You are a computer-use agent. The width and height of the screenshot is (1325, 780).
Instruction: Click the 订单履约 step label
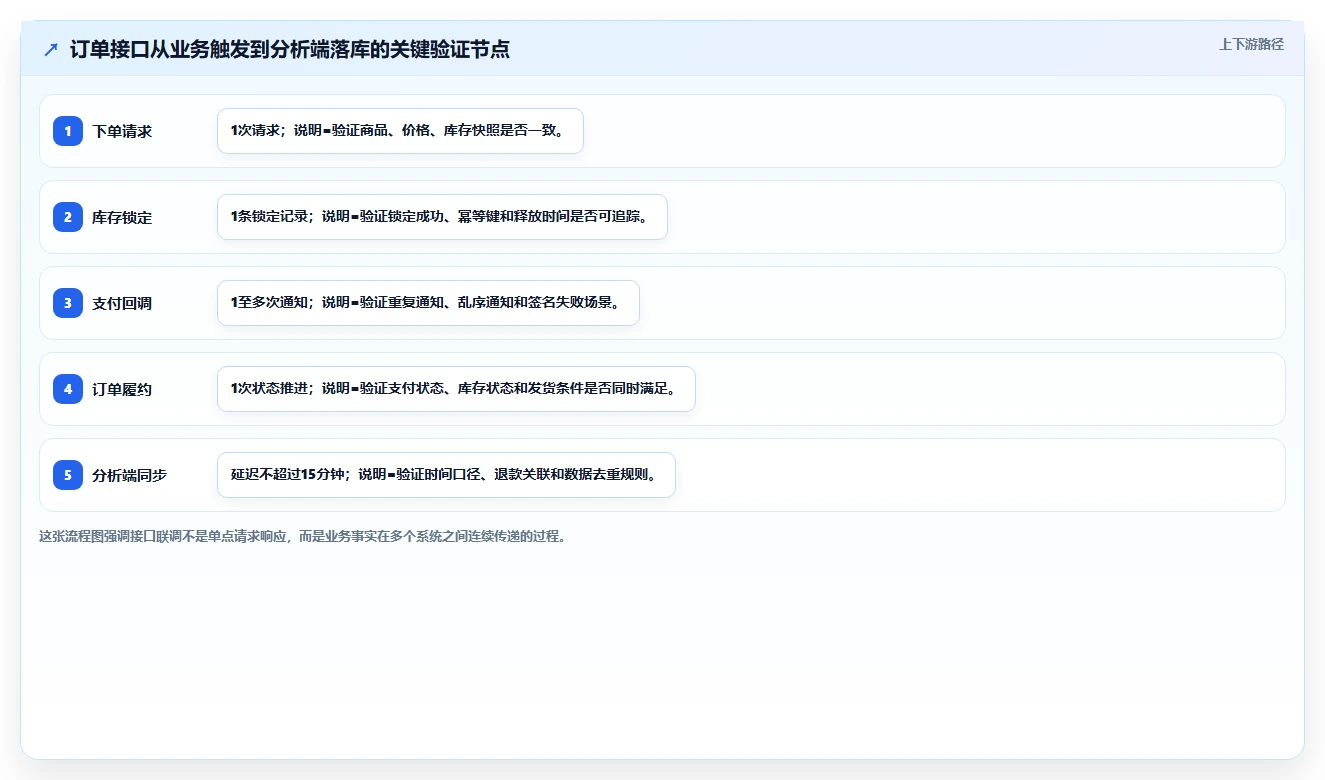122,389
